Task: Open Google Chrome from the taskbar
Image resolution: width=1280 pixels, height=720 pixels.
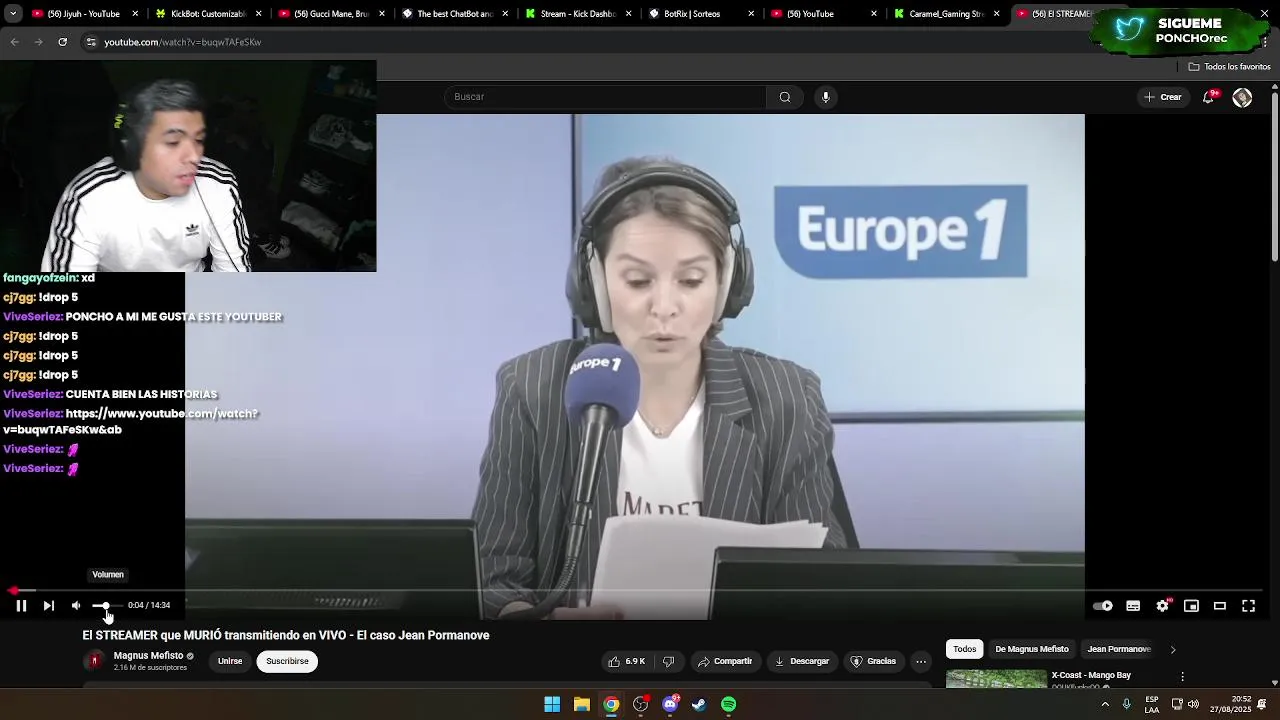Action: click(611, 704)
